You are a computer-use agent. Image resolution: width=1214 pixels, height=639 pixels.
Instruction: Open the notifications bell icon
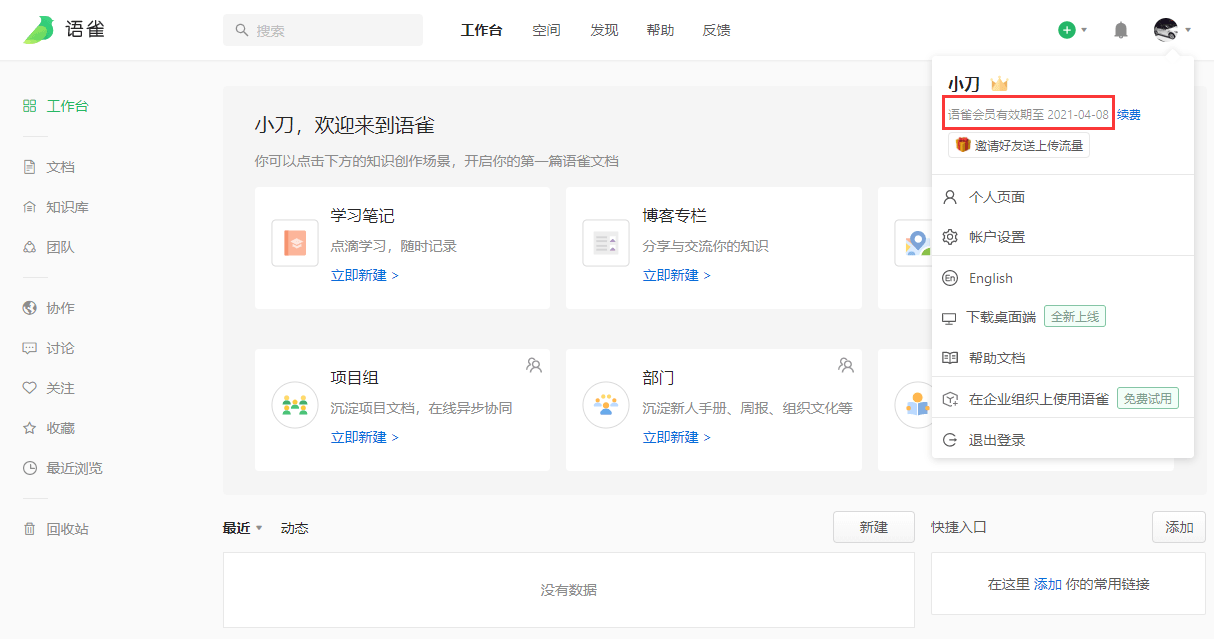(1121, 30)
